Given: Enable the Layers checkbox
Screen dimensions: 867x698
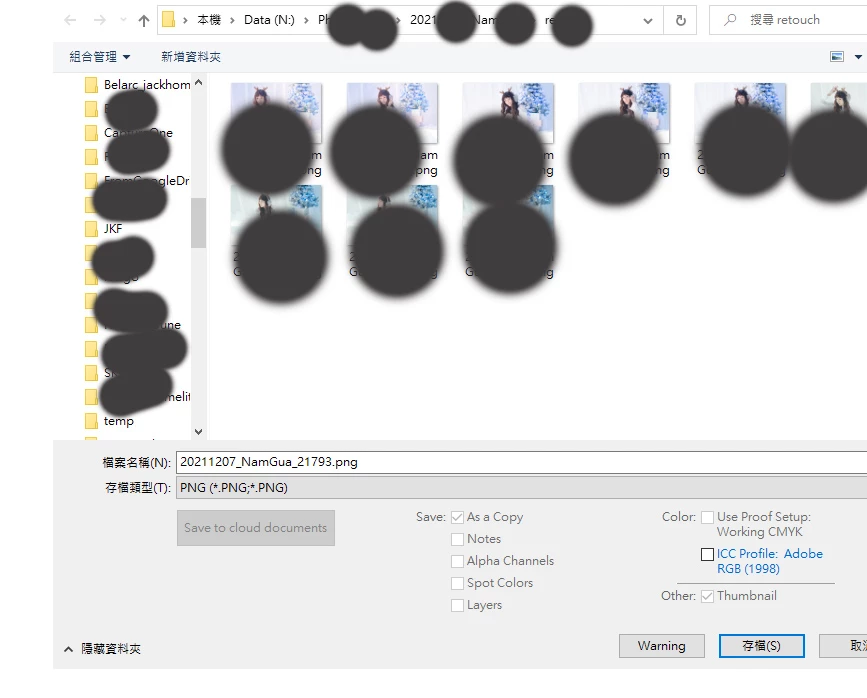Looking at the screenshot, I should pos(457,606).
